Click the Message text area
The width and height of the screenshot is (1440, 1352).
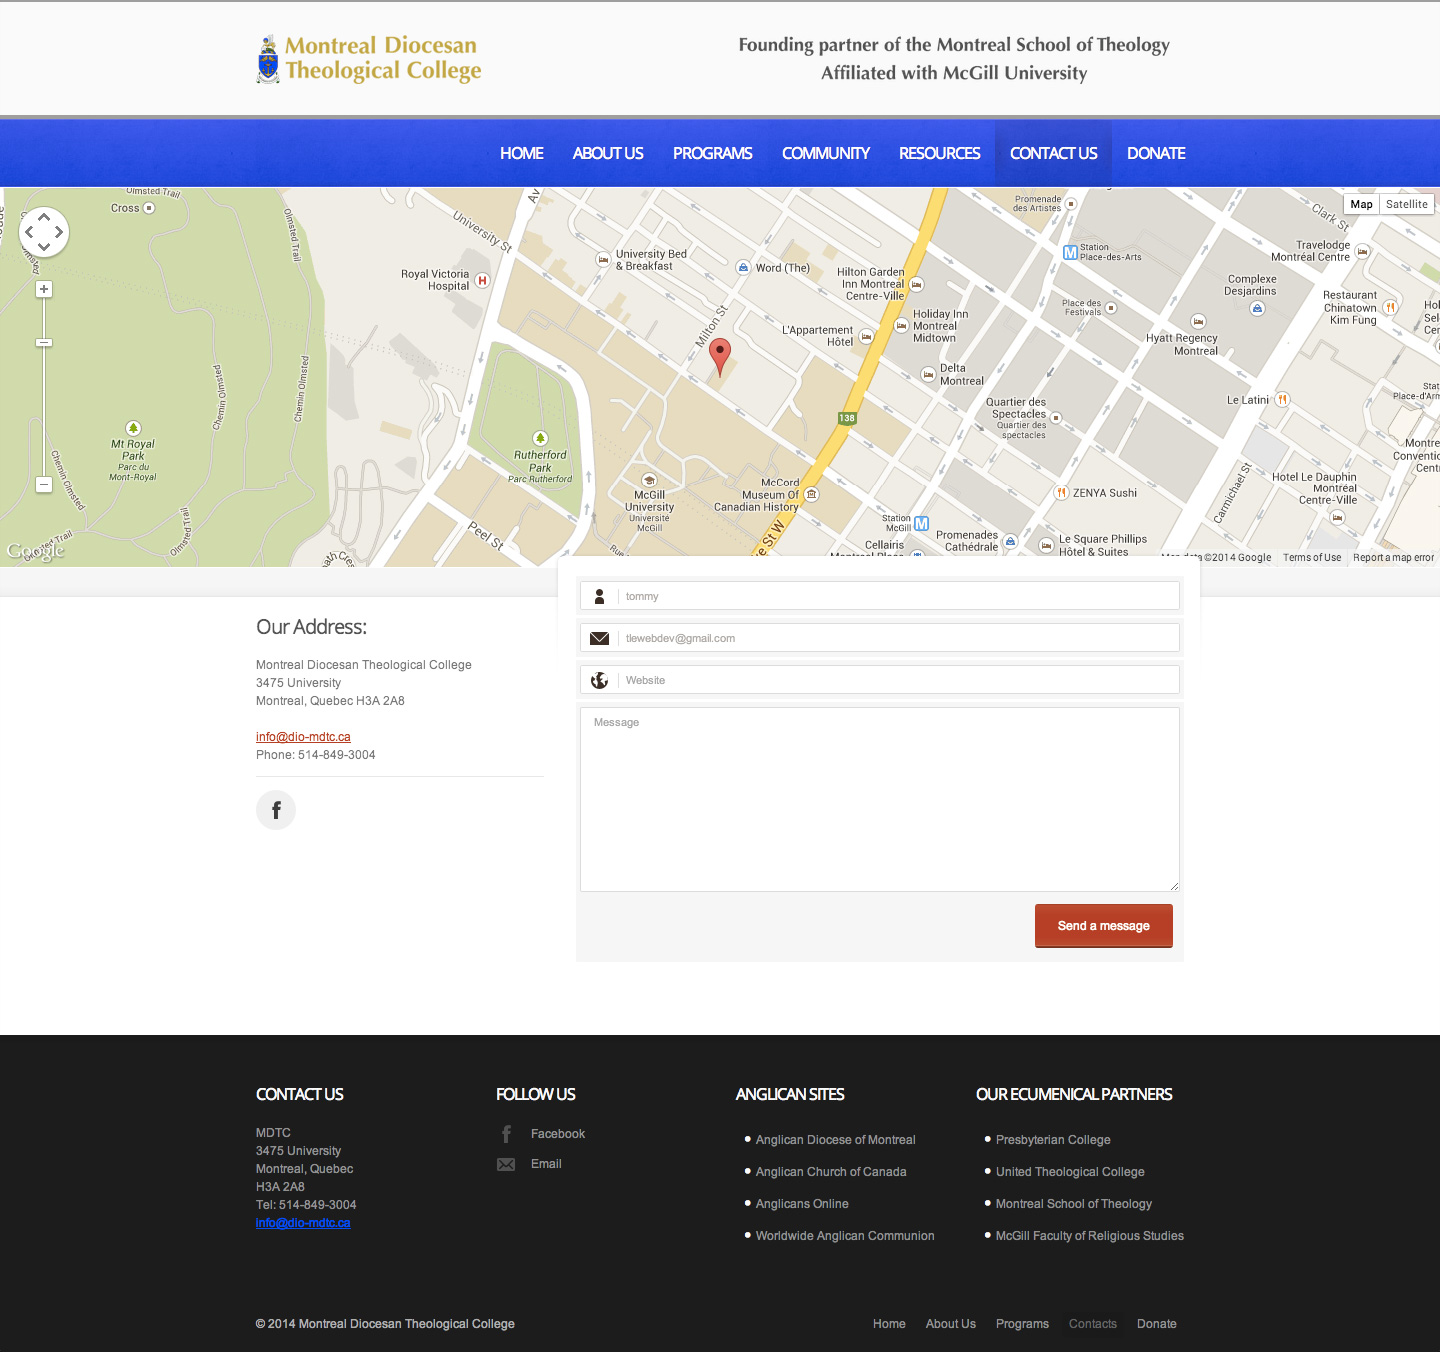tap(880, 800)
